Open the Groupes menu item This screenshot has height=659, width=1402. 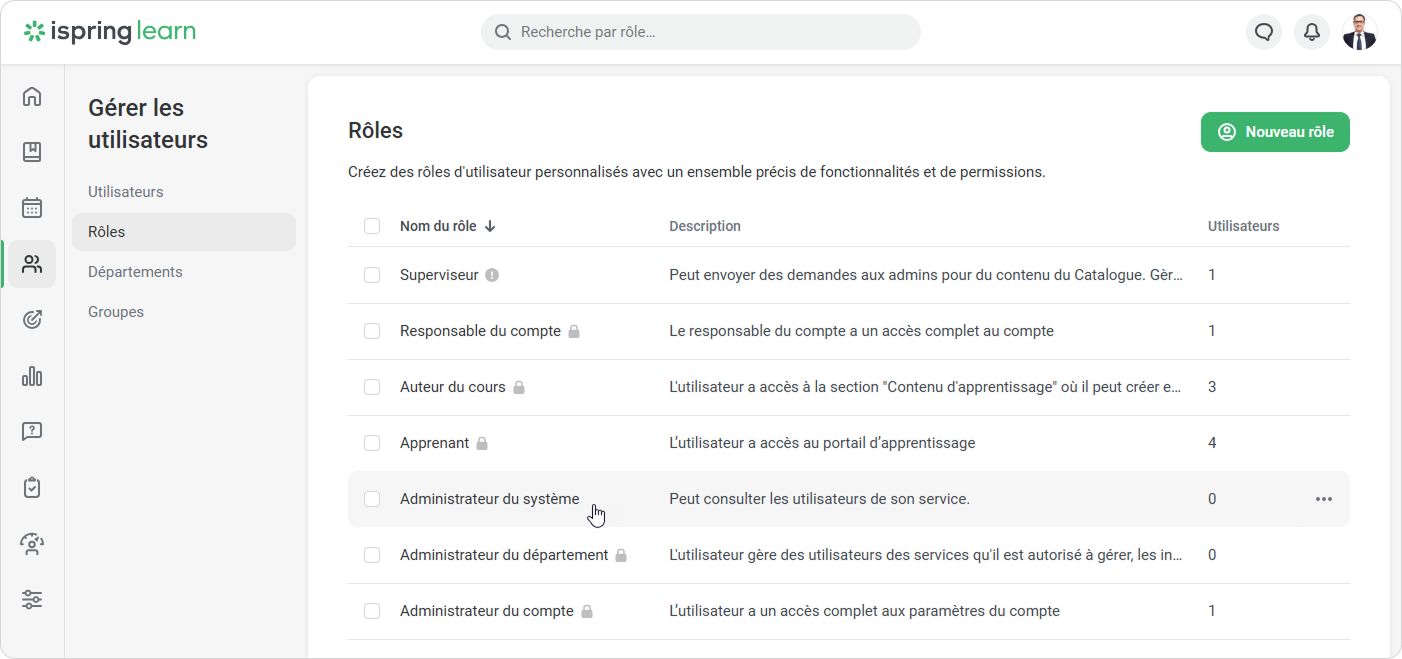click(116, 312)
